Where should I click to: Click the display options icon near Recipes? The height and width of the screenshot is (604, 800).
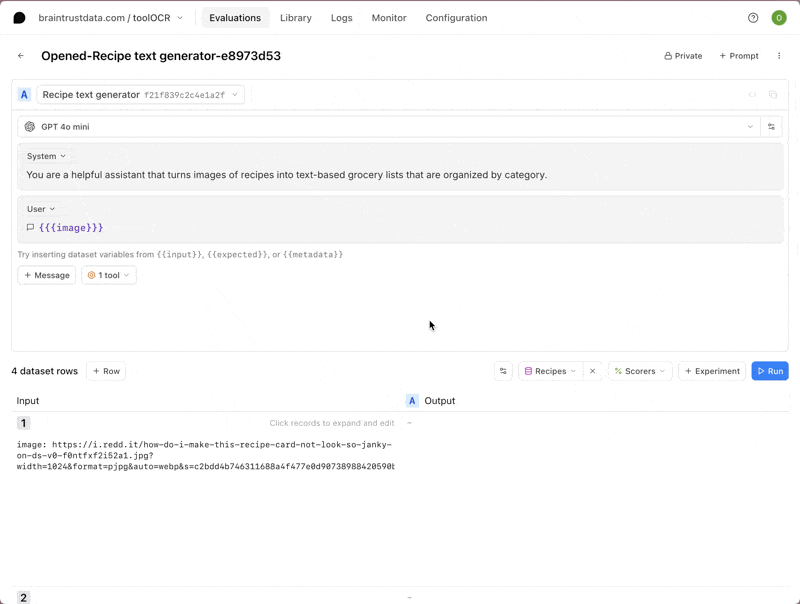tap(503, 371)
